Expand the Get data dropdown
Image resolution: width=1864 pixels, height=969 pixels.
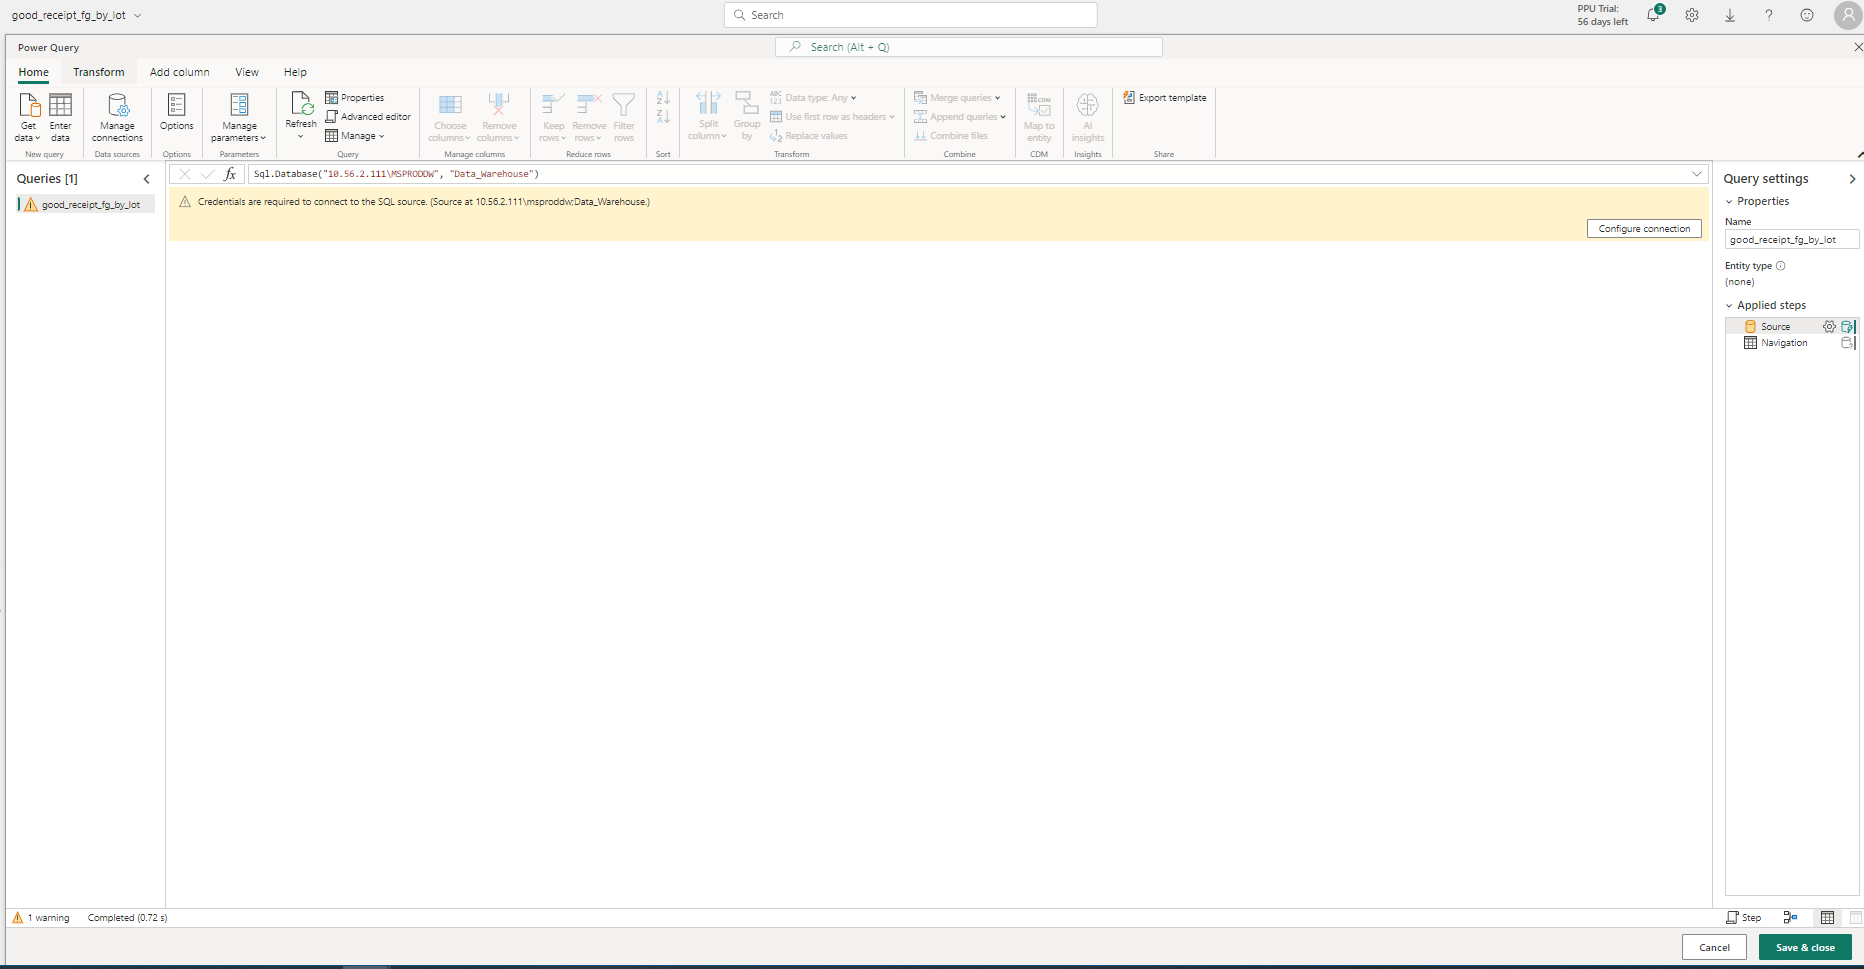pyautogui.click(x=37, y=138)
